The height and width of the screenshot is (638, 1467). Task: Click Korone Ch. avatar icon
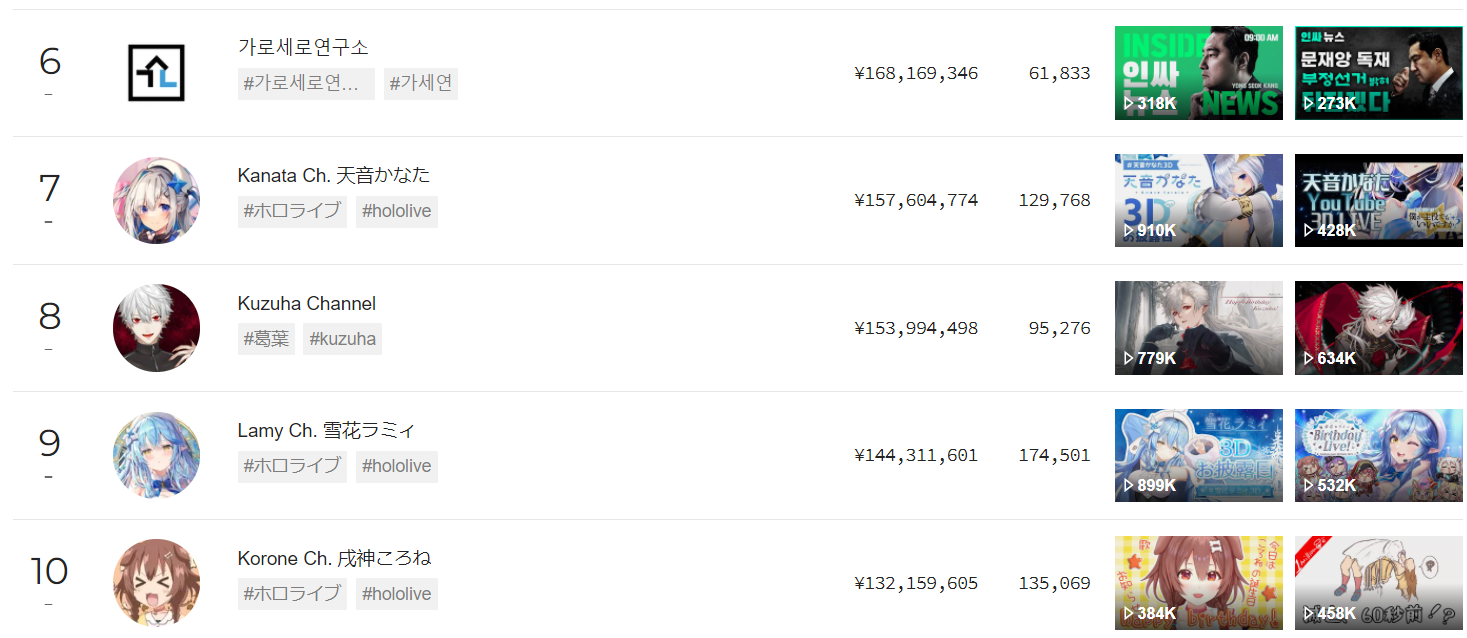pyautogui.click(x=156, y=583)
